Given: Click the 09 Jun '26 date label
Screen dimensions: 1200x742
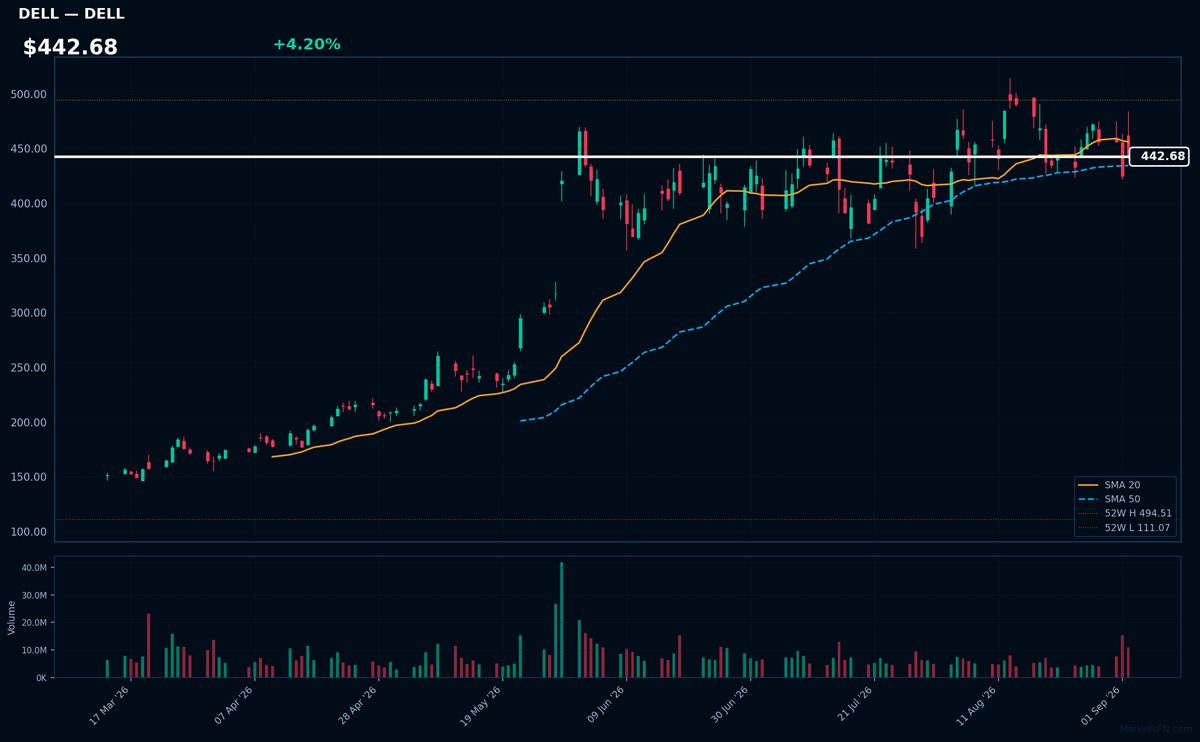Looking at the screenshot, I should point(606,706).
